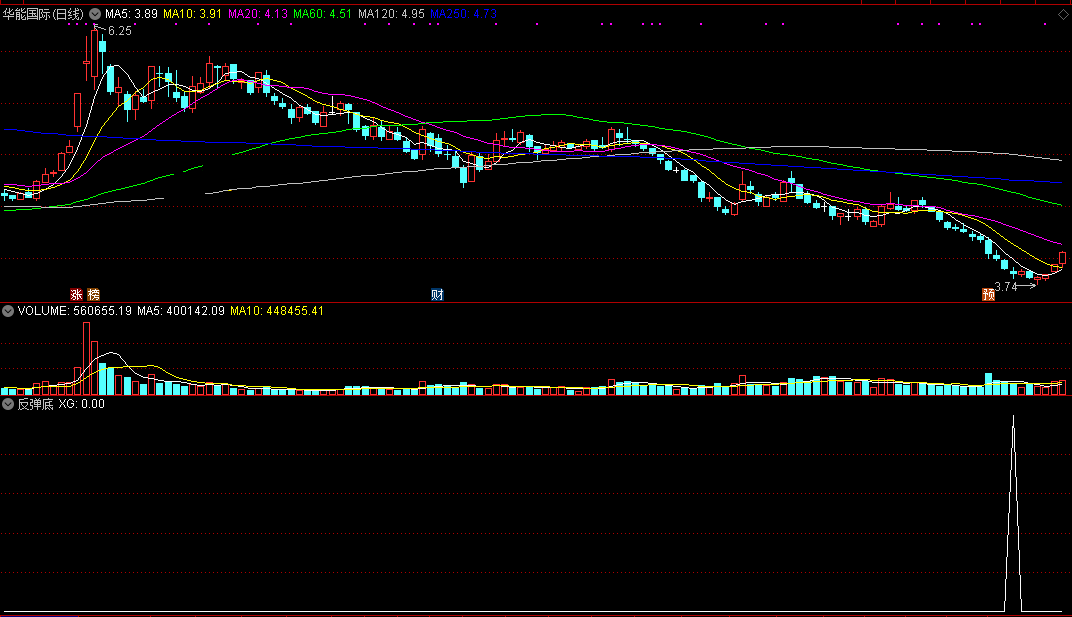Select the VOLUME: 560655.19 label
The image size is (1072, 617).
pos(75,311)
